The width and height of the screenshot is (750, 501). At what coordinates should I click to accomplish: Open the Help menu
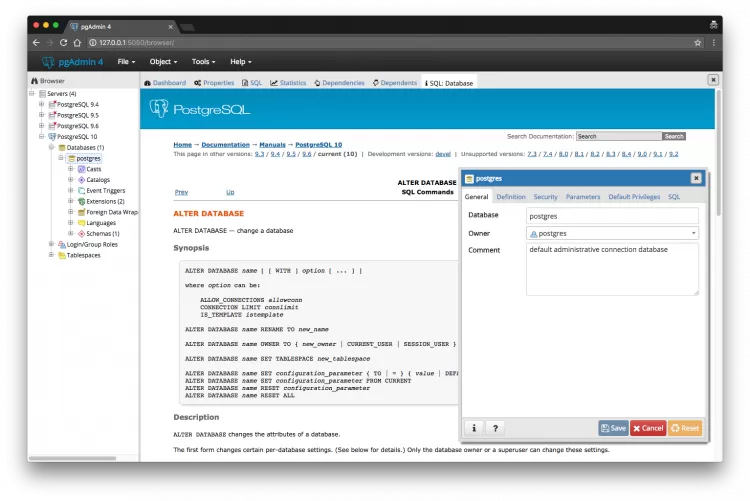pyautogui.click(x=241, y=62)
